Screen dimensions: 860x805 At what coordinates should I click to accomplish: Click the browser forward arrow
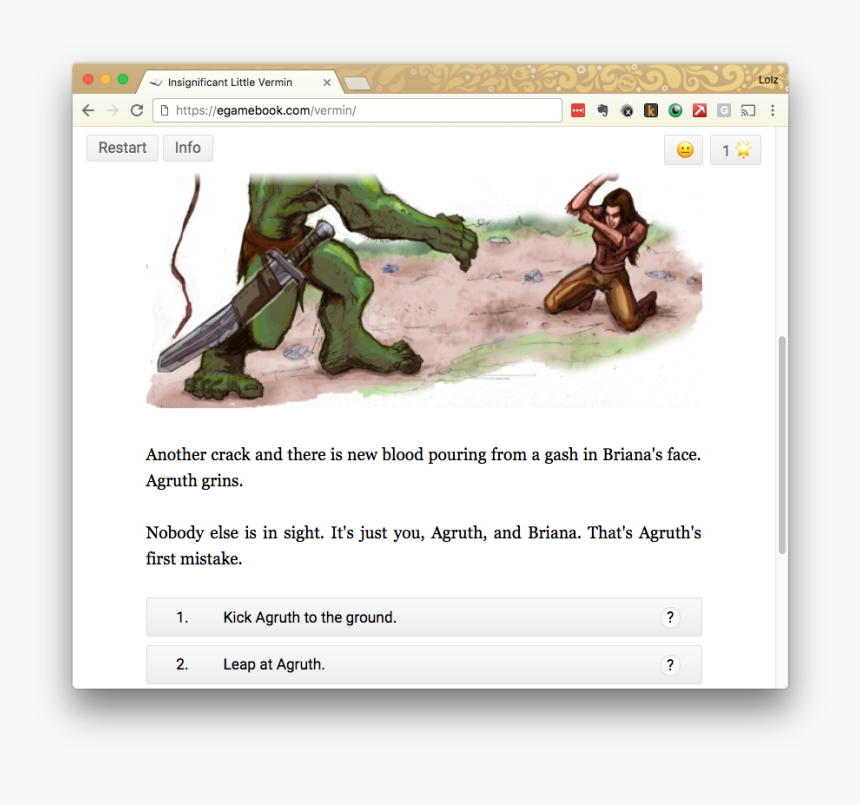(112, 110)
